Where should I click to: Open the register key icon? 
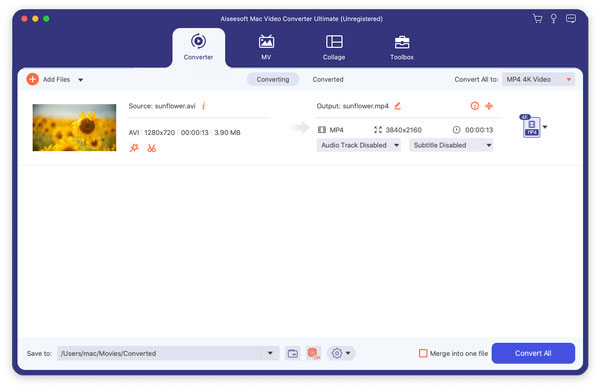coord(553,18)
